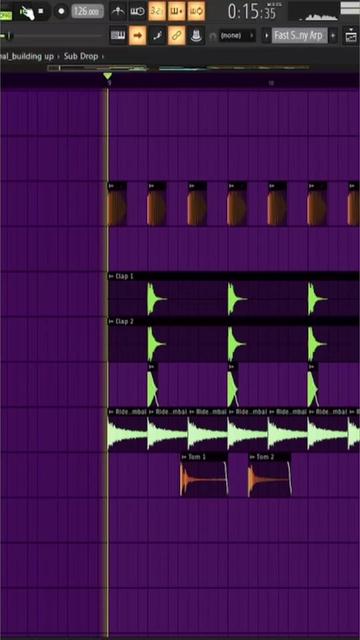Click bar 10 on the timeline ruler
Screen dimensions: 360x640
tap(271, 83)
